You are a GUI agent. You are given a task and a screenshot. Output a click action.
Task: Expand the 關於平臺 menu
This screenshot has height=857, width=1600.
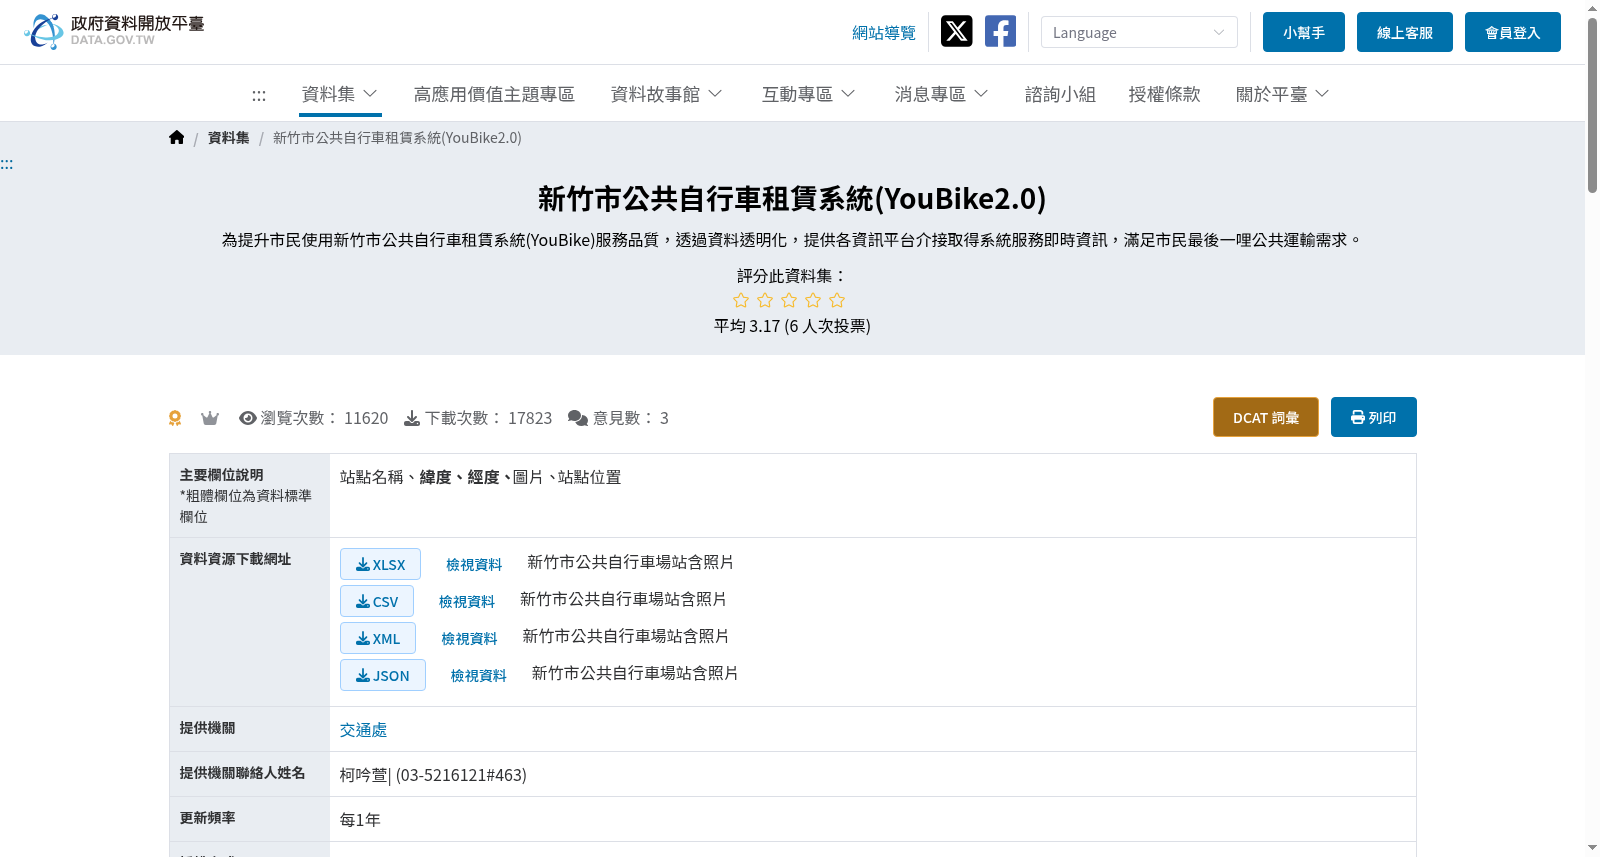click(x=1283, y=94)
